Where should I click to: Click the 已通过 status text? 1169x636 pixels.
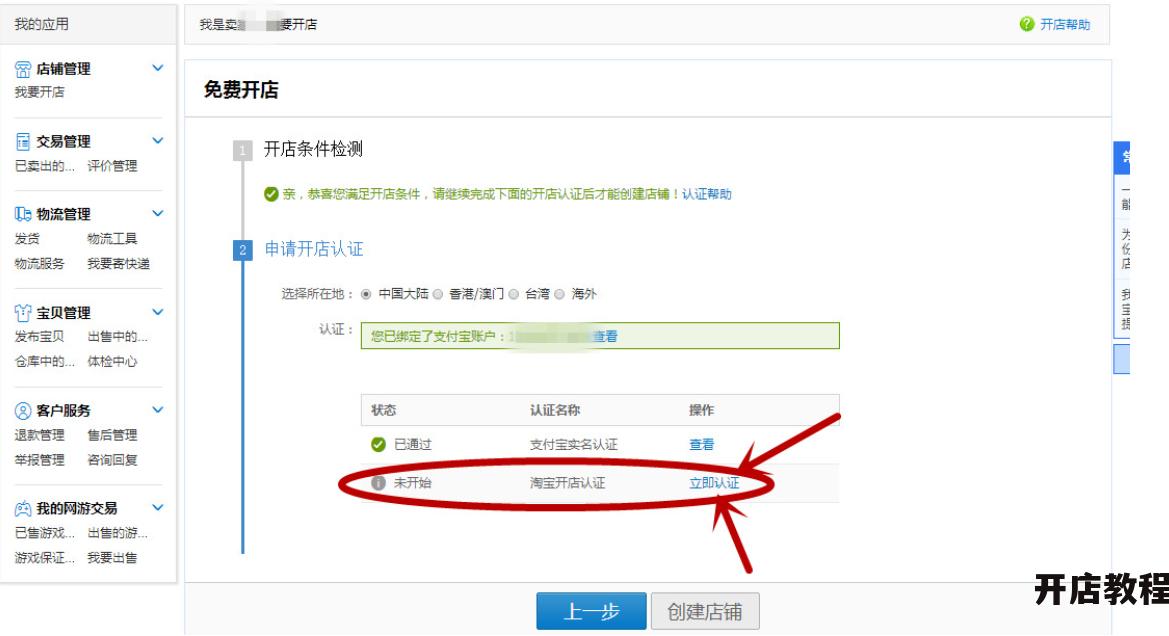point(412,444)
